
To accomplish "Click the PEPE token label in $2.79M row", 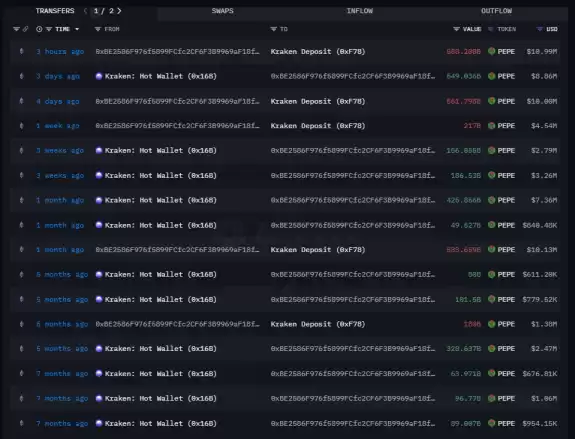I will click(506, 151).
